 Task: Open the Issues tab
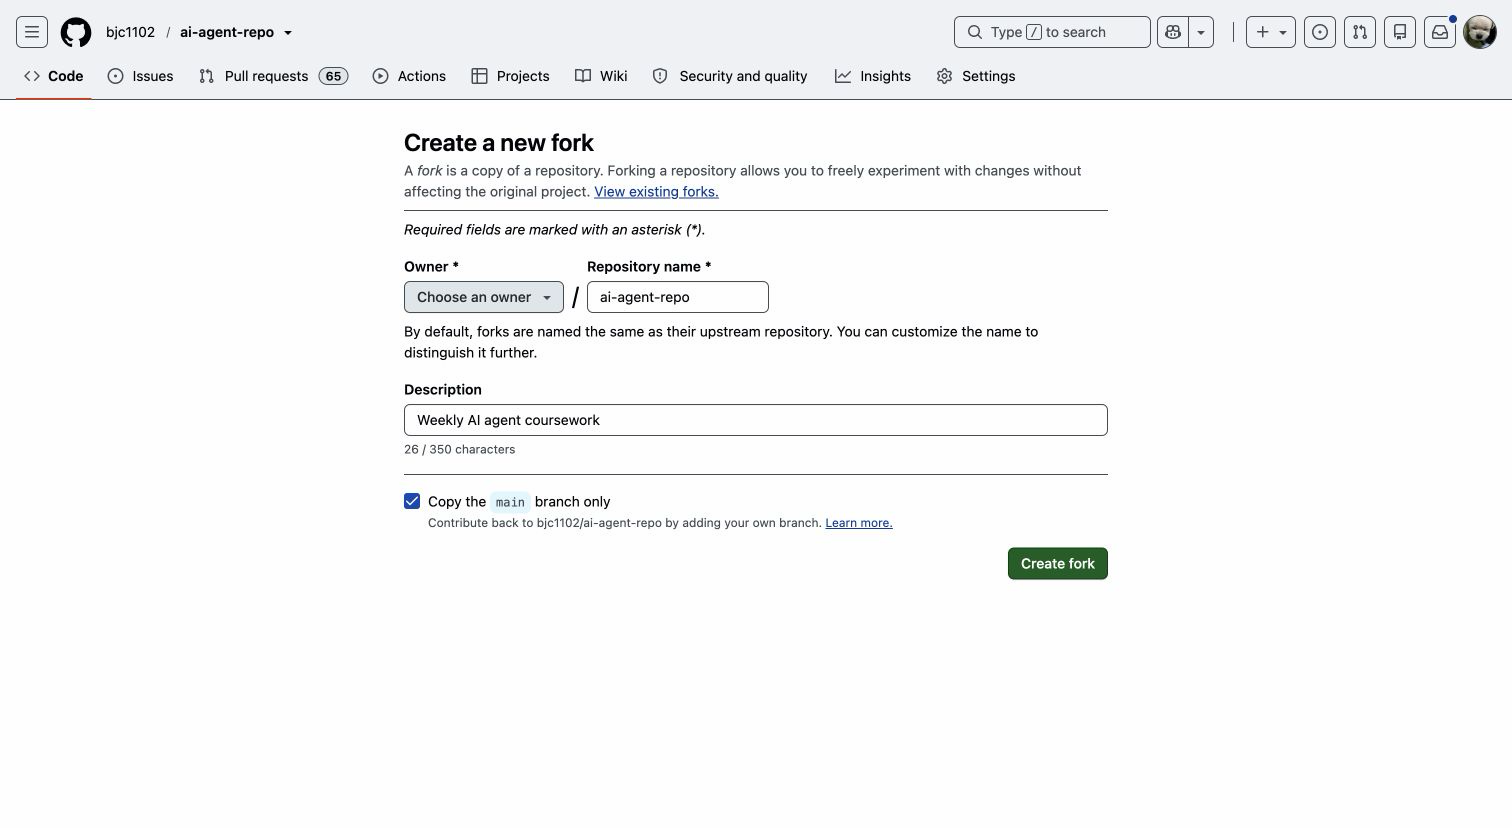[x=141, y=76]
